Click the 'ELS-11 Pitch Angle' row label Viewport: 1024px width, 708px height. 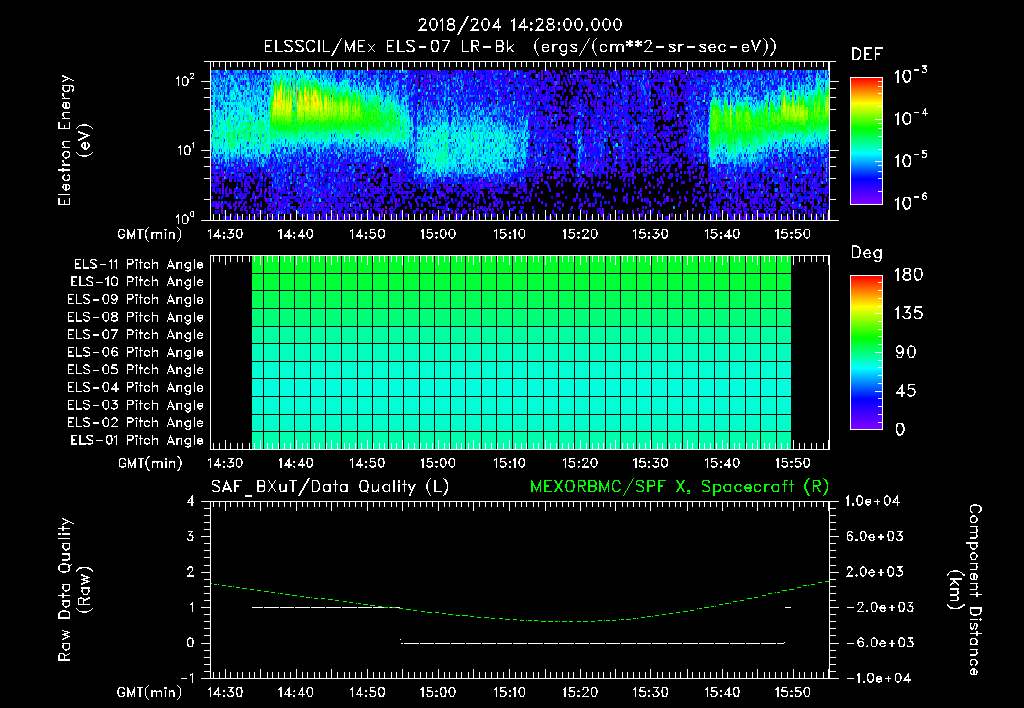tap(138, 265)
